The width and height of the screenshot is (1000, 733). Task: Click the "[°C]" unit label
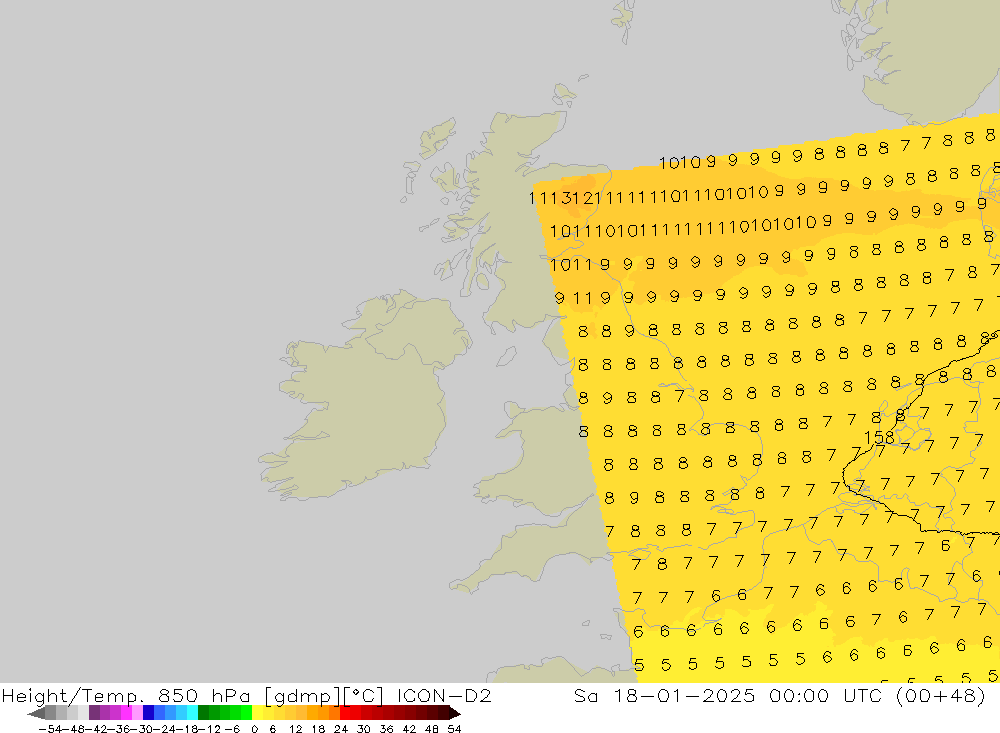(x=363, y=696)
